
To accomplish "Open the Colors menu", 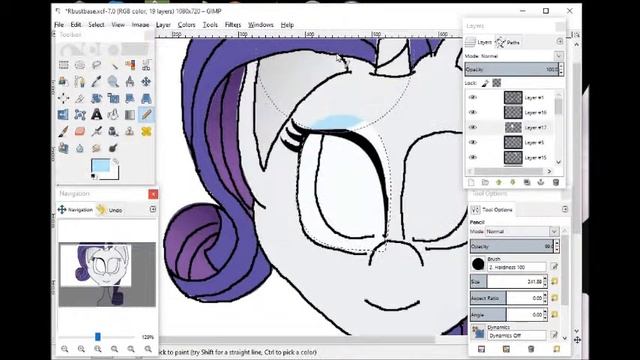I will (x=187, y=25).
